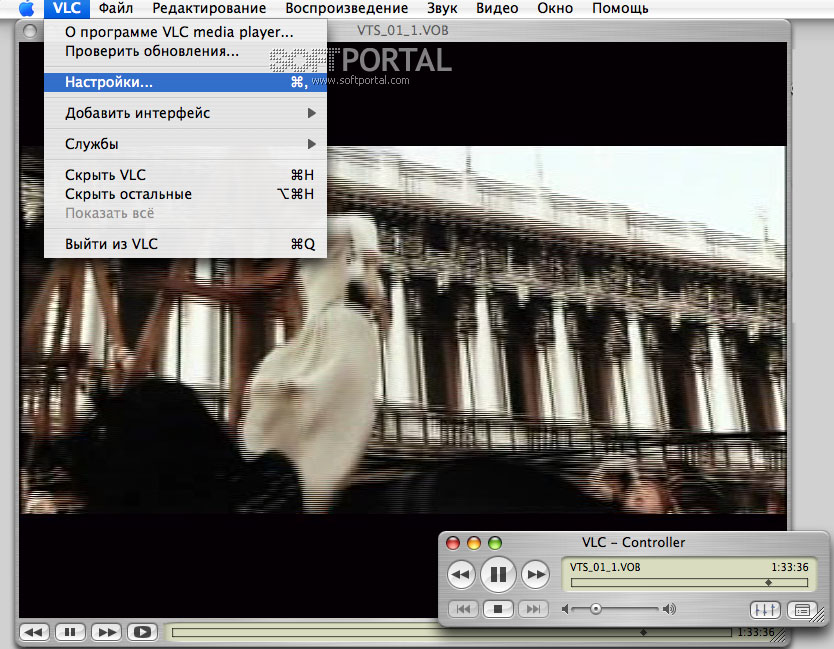
Task: Click rewind button in Controller window
Action: (461, 575)
